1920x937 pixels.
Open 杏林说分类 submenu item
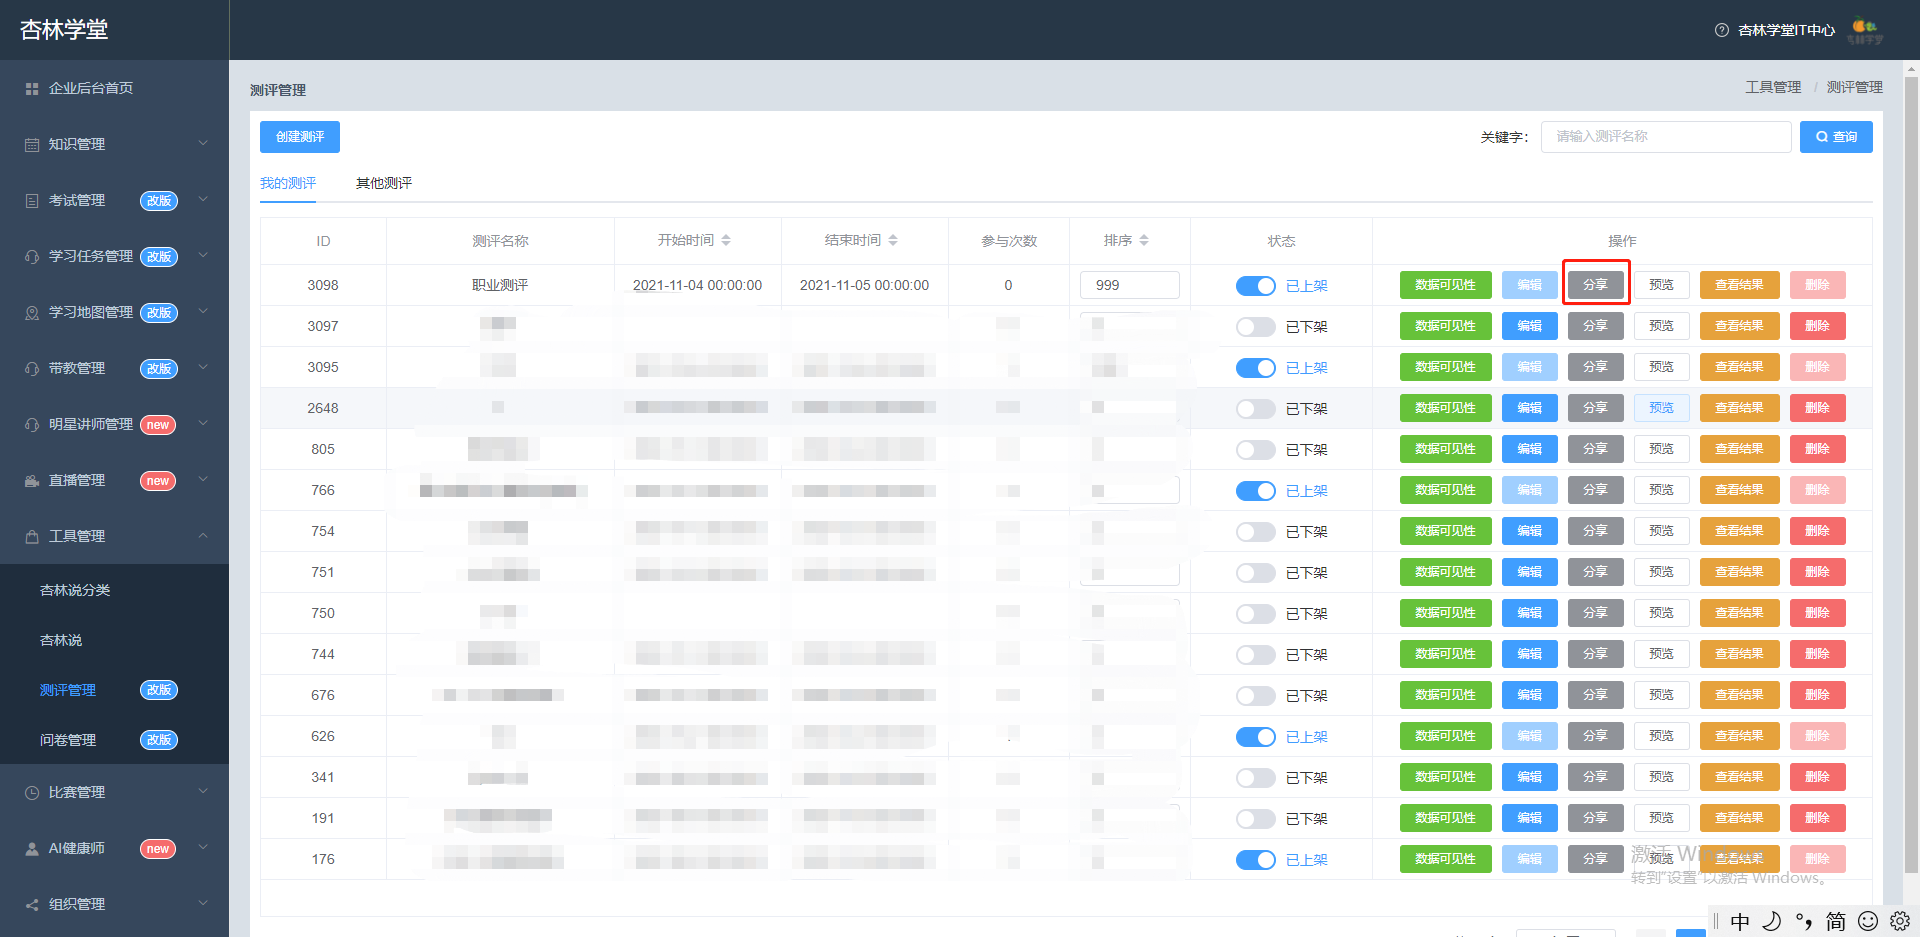[75, 590]
